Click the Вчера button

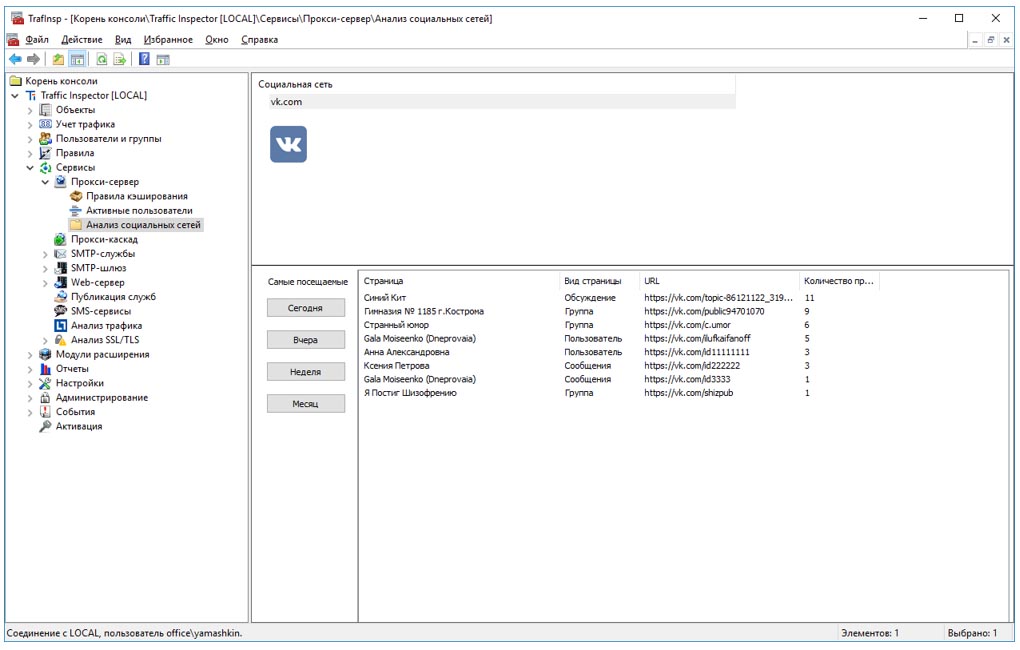pos(306,340)
